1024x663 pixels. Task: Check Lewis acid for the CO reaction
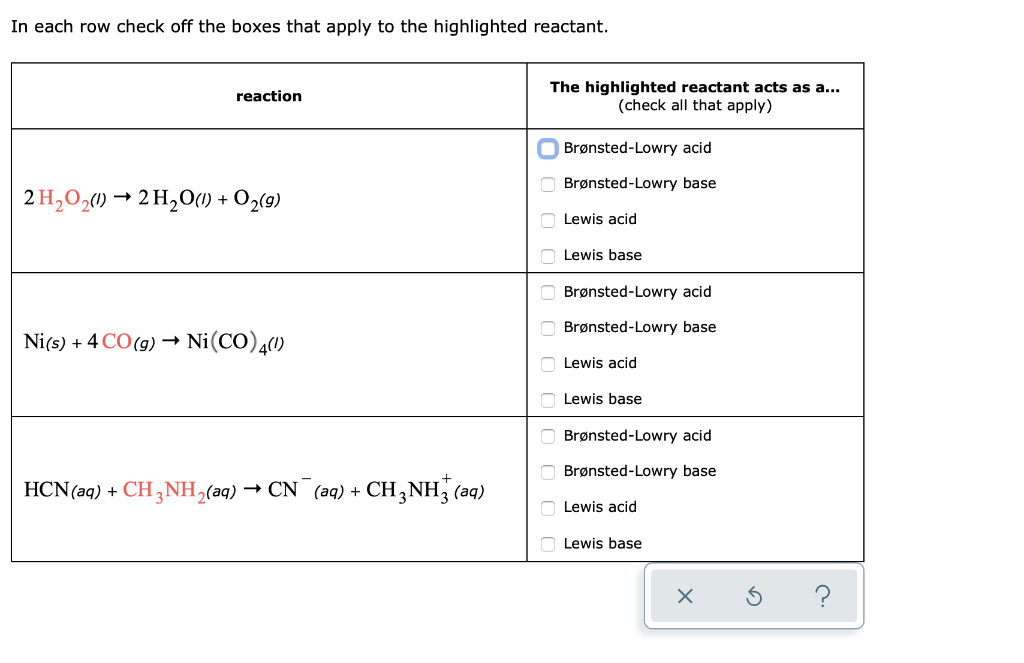[548, 364]
